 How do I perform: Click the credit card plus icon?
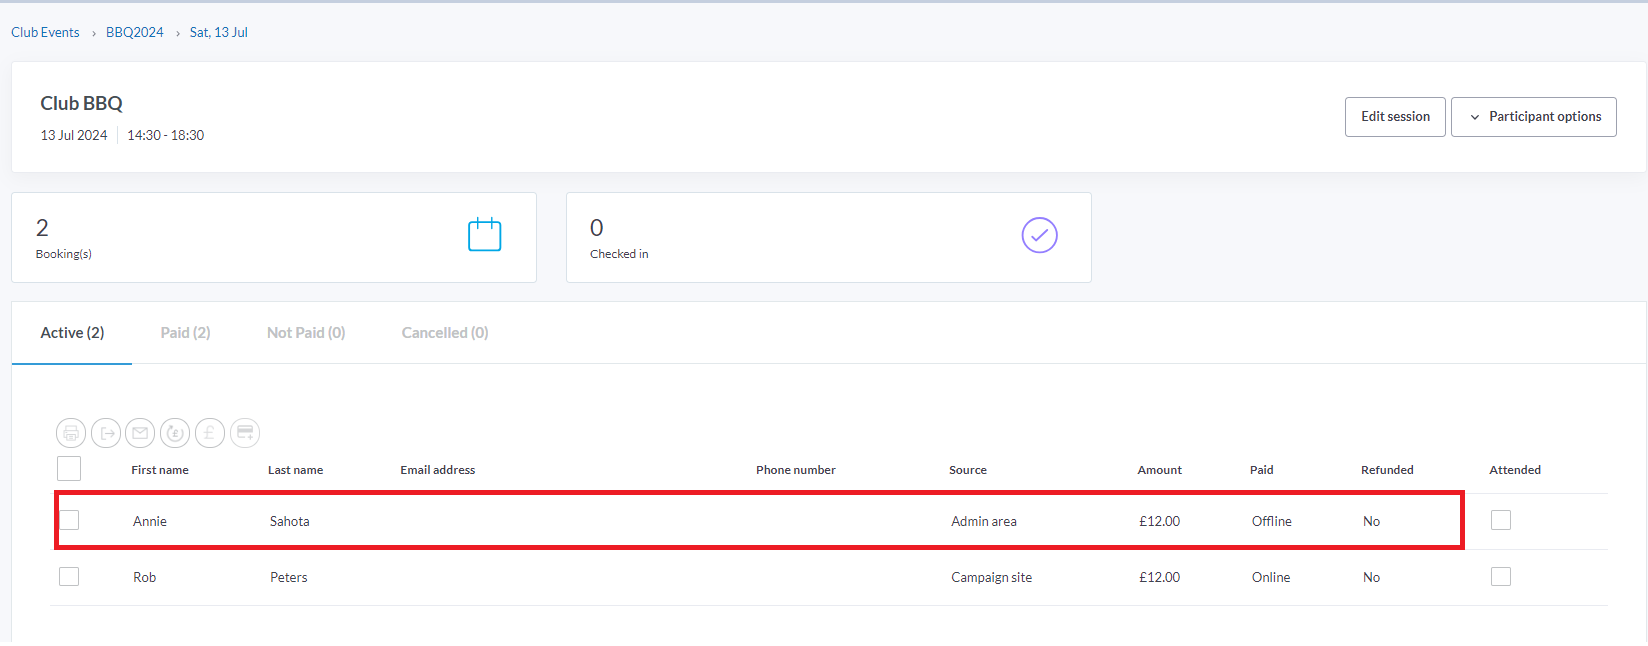coord(245,433)
